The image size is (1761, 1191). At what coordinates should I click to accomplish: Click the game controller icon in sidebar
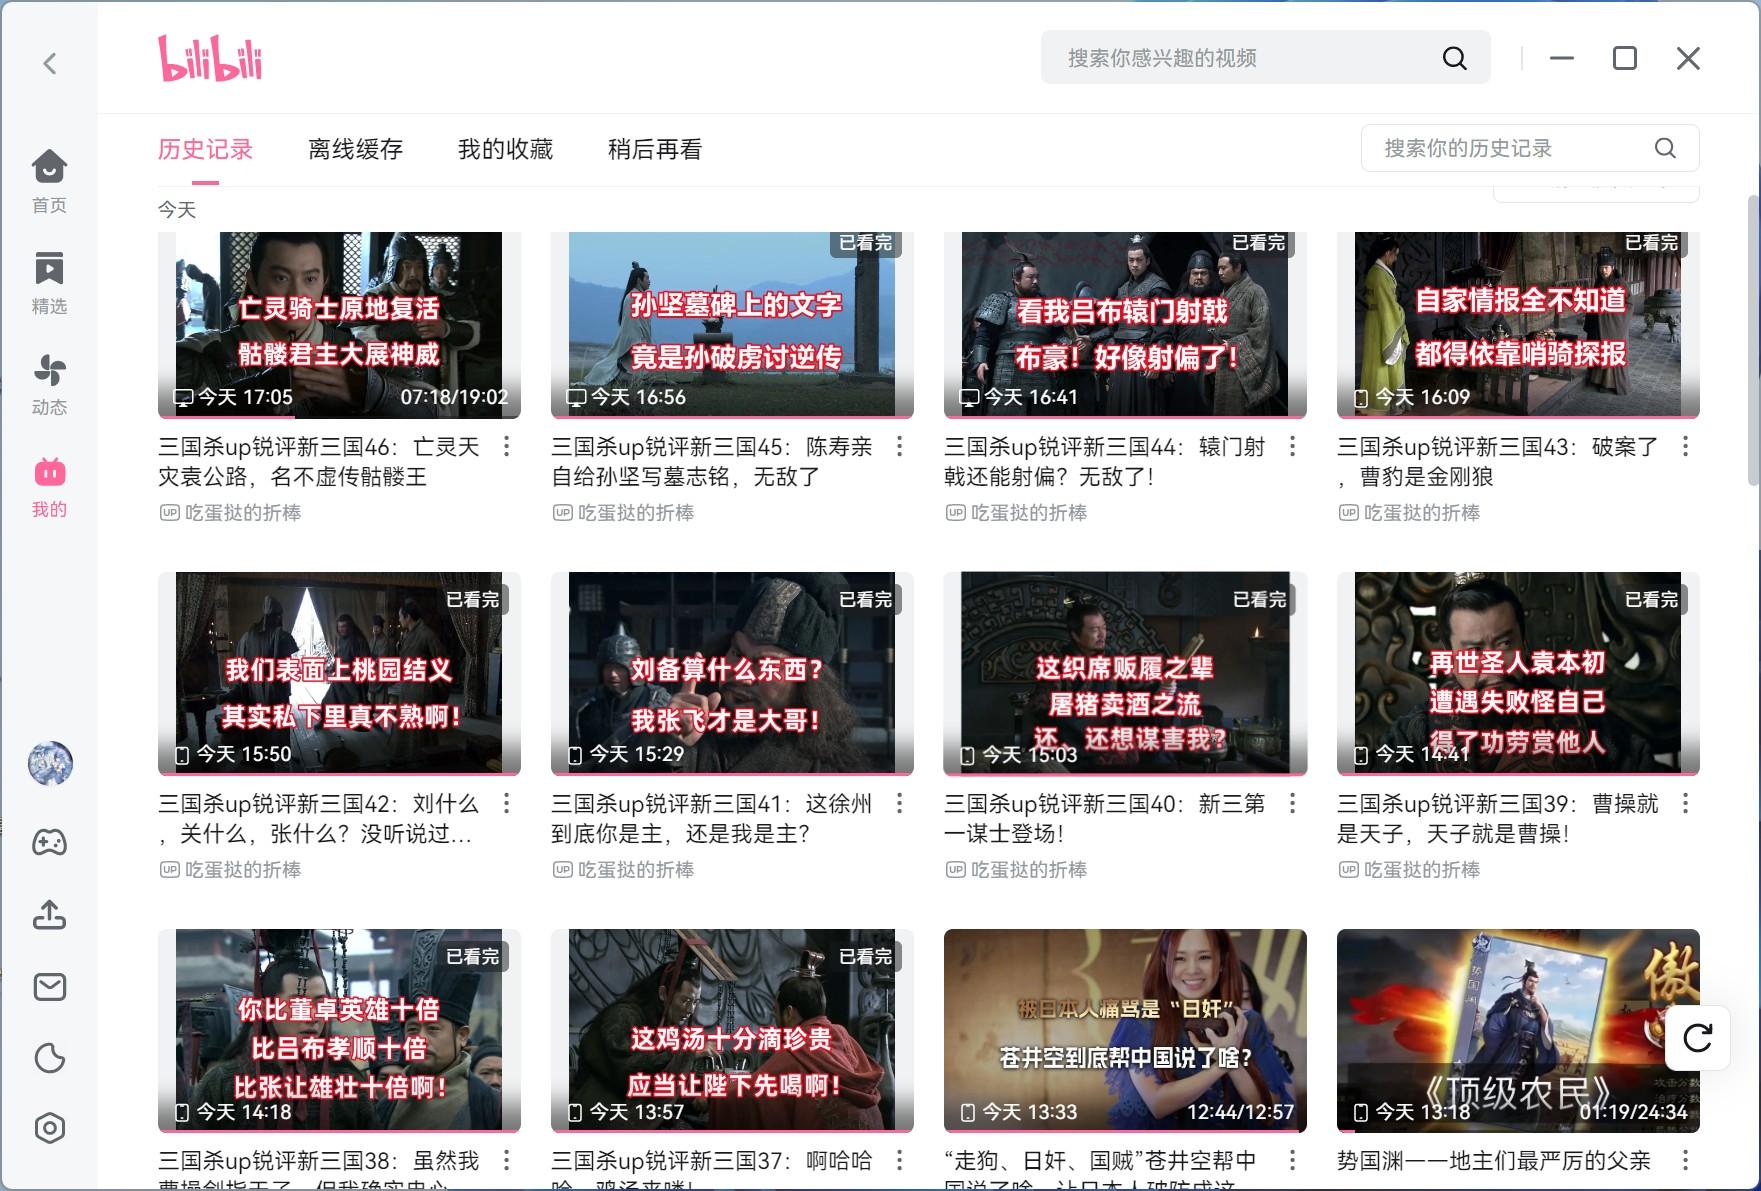49,842
